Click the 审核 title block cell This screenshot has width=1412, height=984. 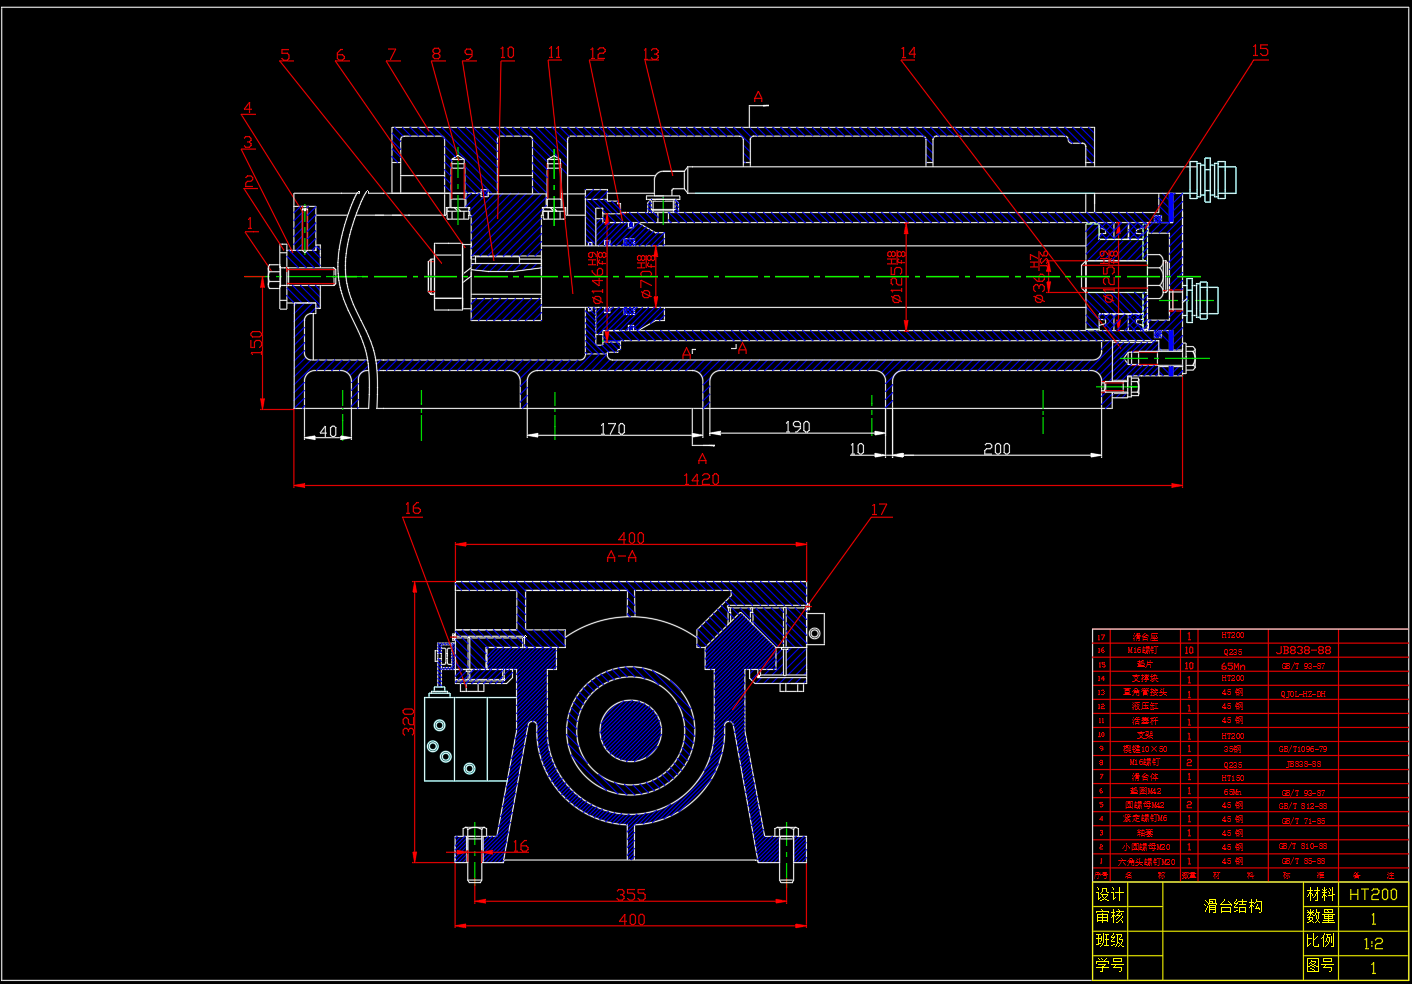pos(1109,917)
